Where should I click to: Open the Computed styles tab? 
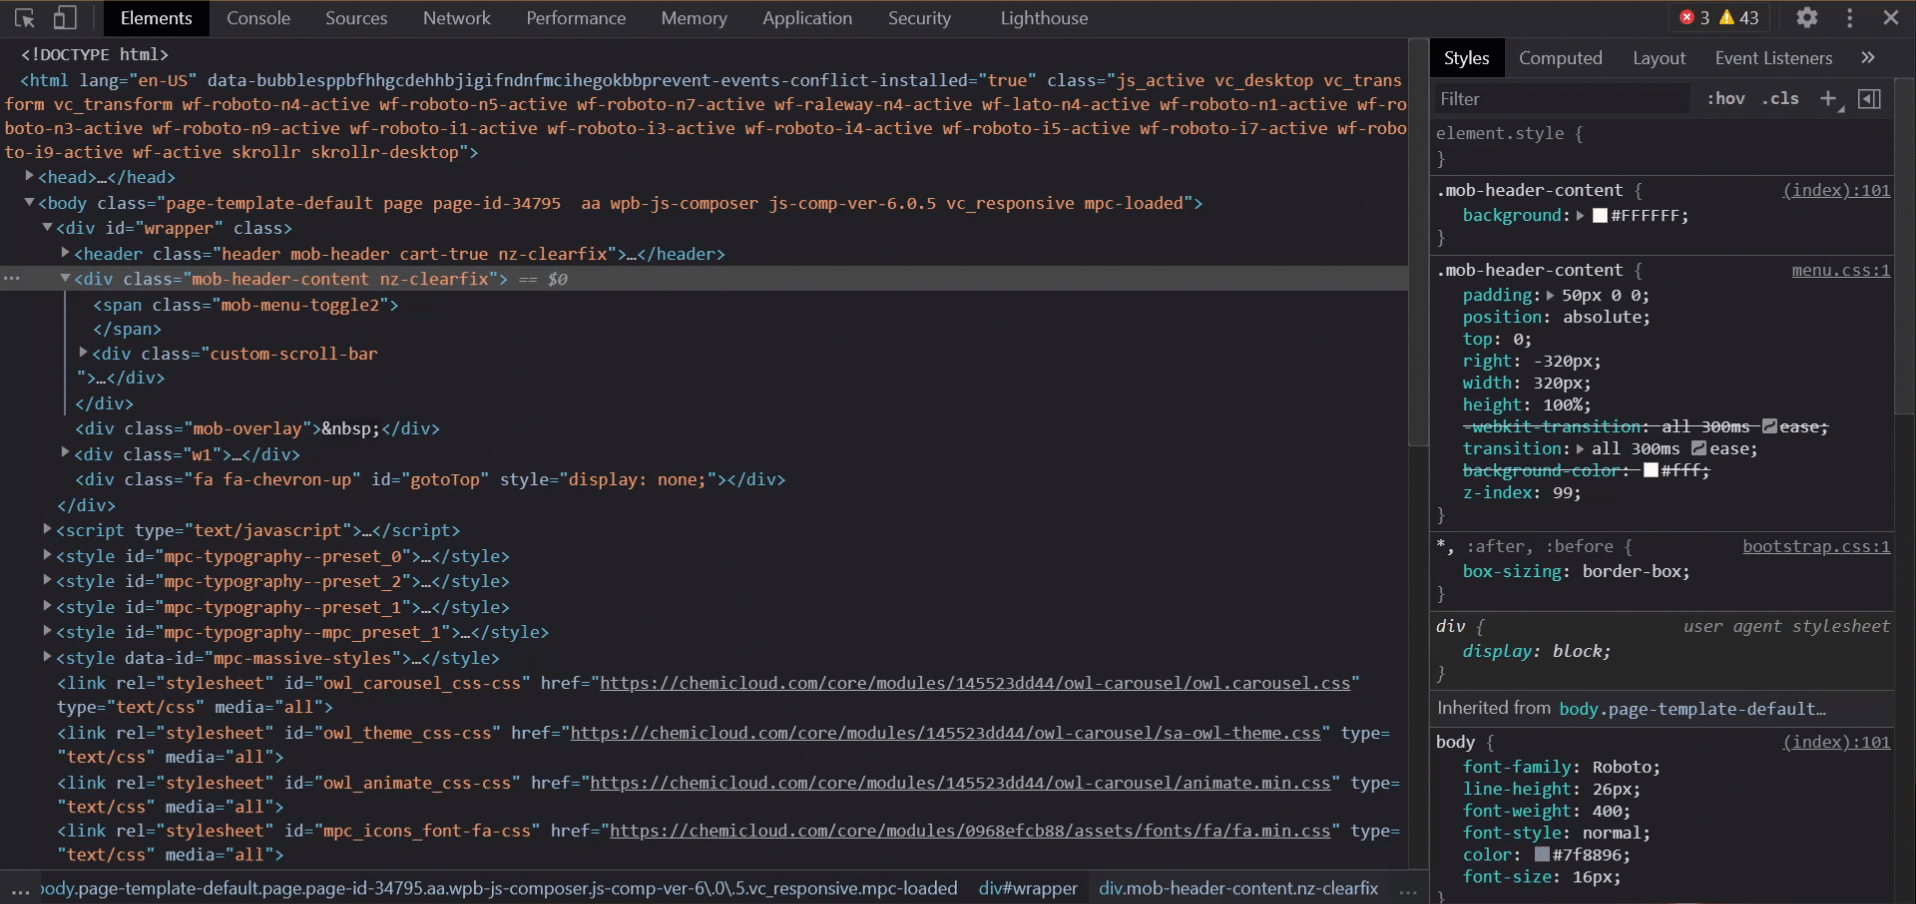click(x=1559, y=57)
